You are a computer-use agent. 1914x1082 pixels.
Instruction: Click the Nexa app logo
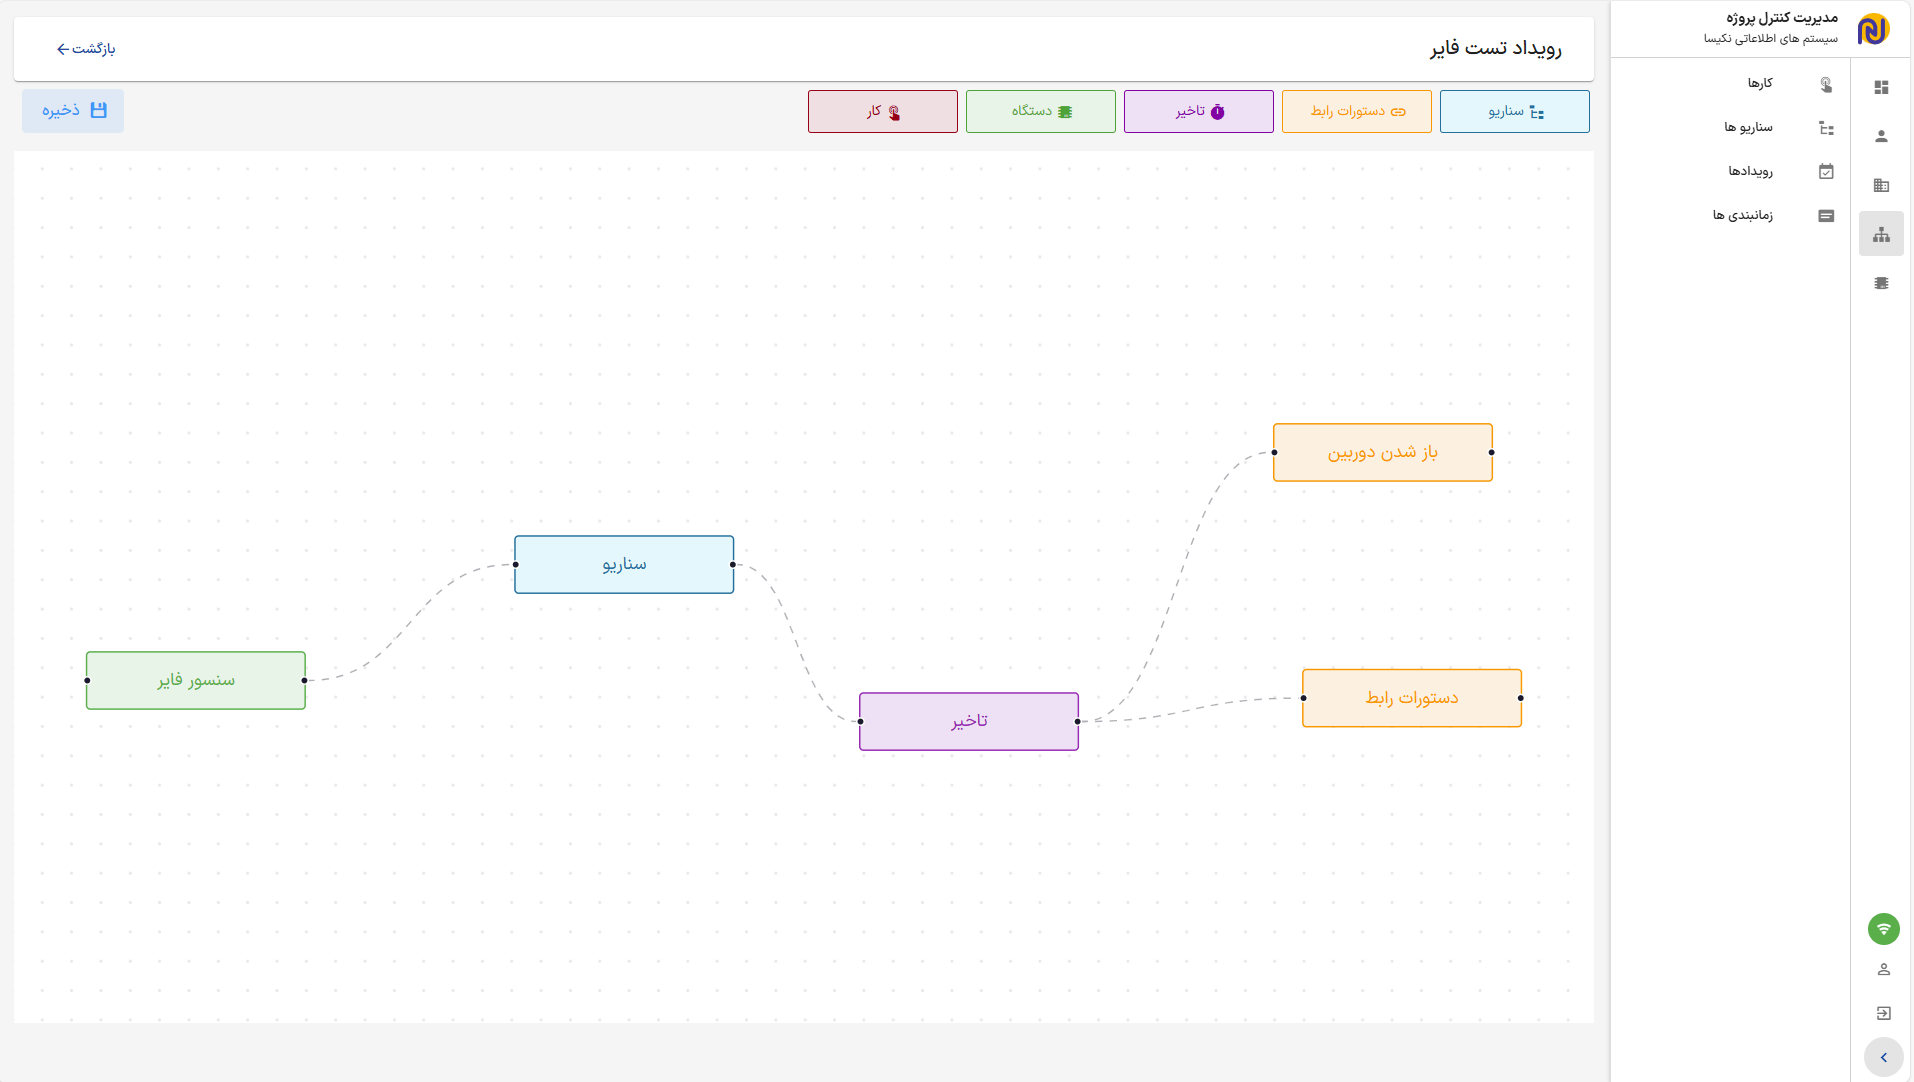1873,29
